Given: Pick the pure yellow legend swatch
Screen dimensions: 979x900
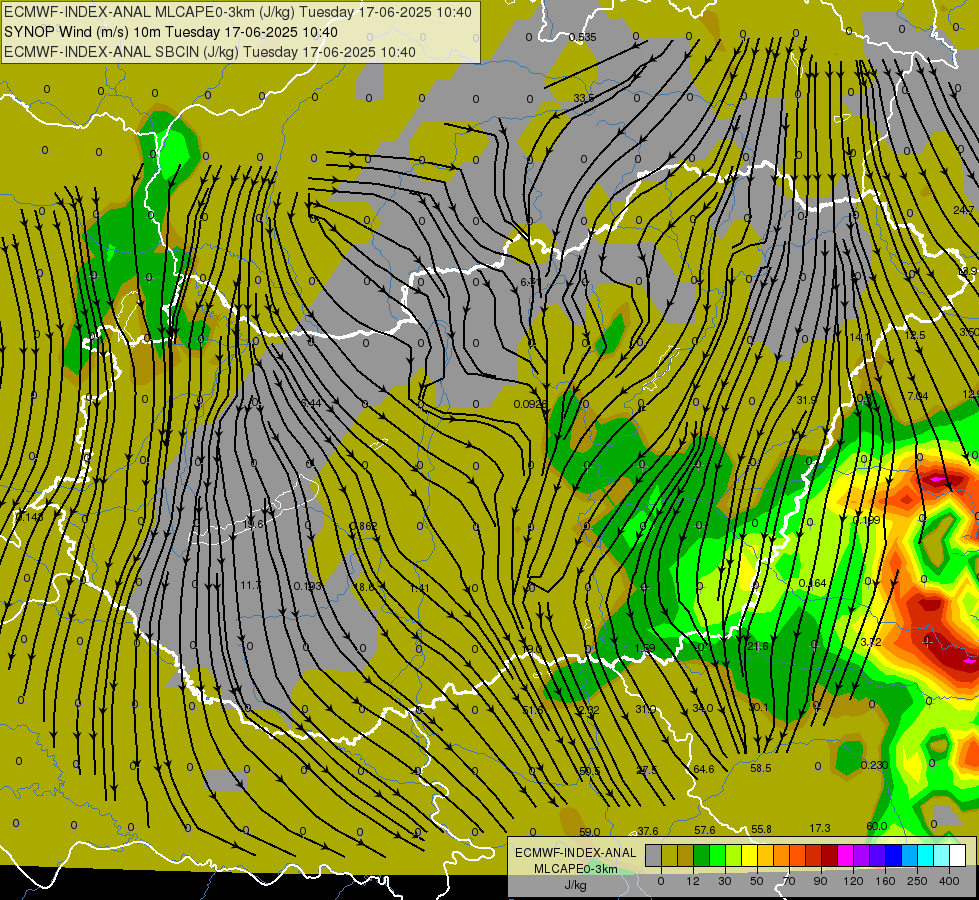Looking at the screenshot, I should tap(750, 856).
